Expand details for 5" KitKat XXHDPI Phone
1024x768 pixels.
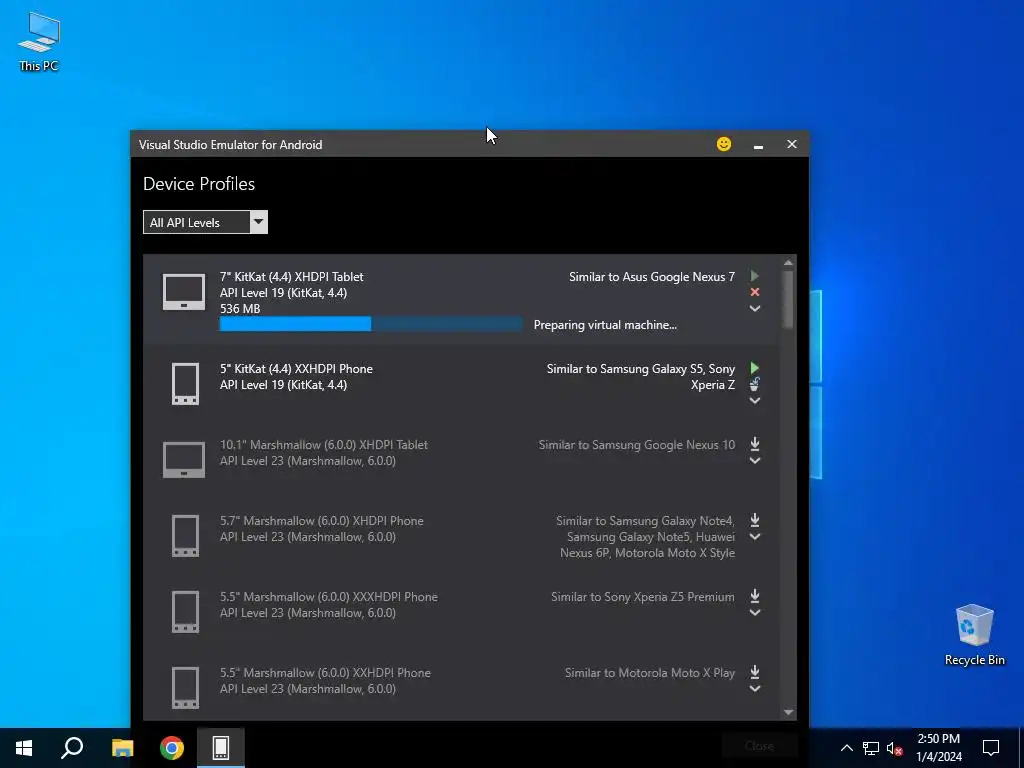[x=755, y=400]
